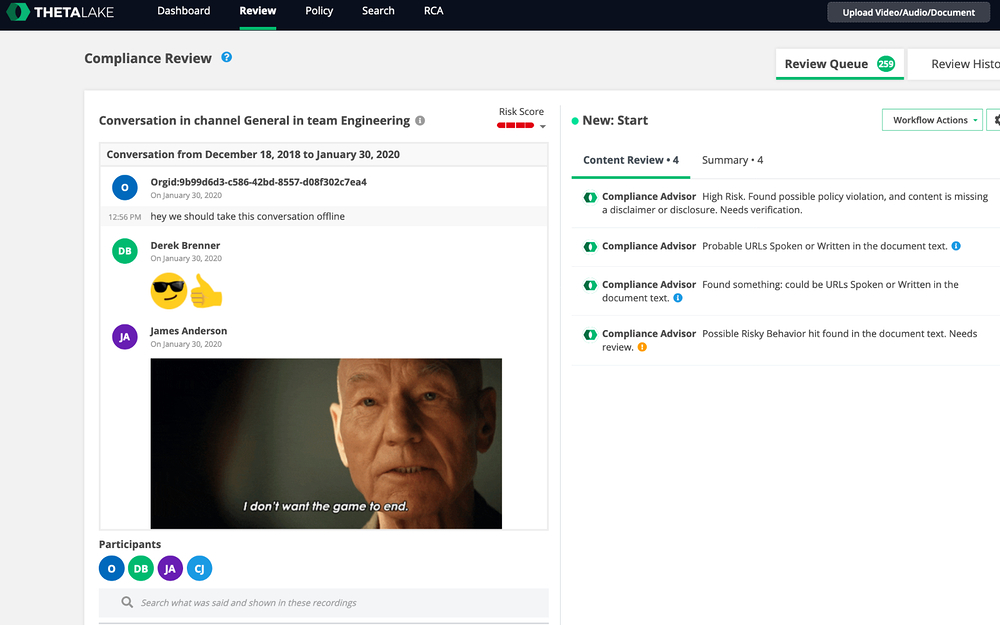This screenshot has height=625, width=1000.
Task: Open the Review menu item
Action: click(x=258, y=11)
